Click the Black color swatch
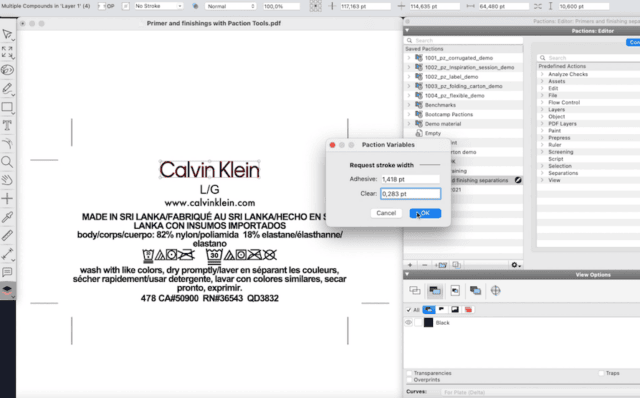Viewport: 640px width, 398px height. point(428,322)
